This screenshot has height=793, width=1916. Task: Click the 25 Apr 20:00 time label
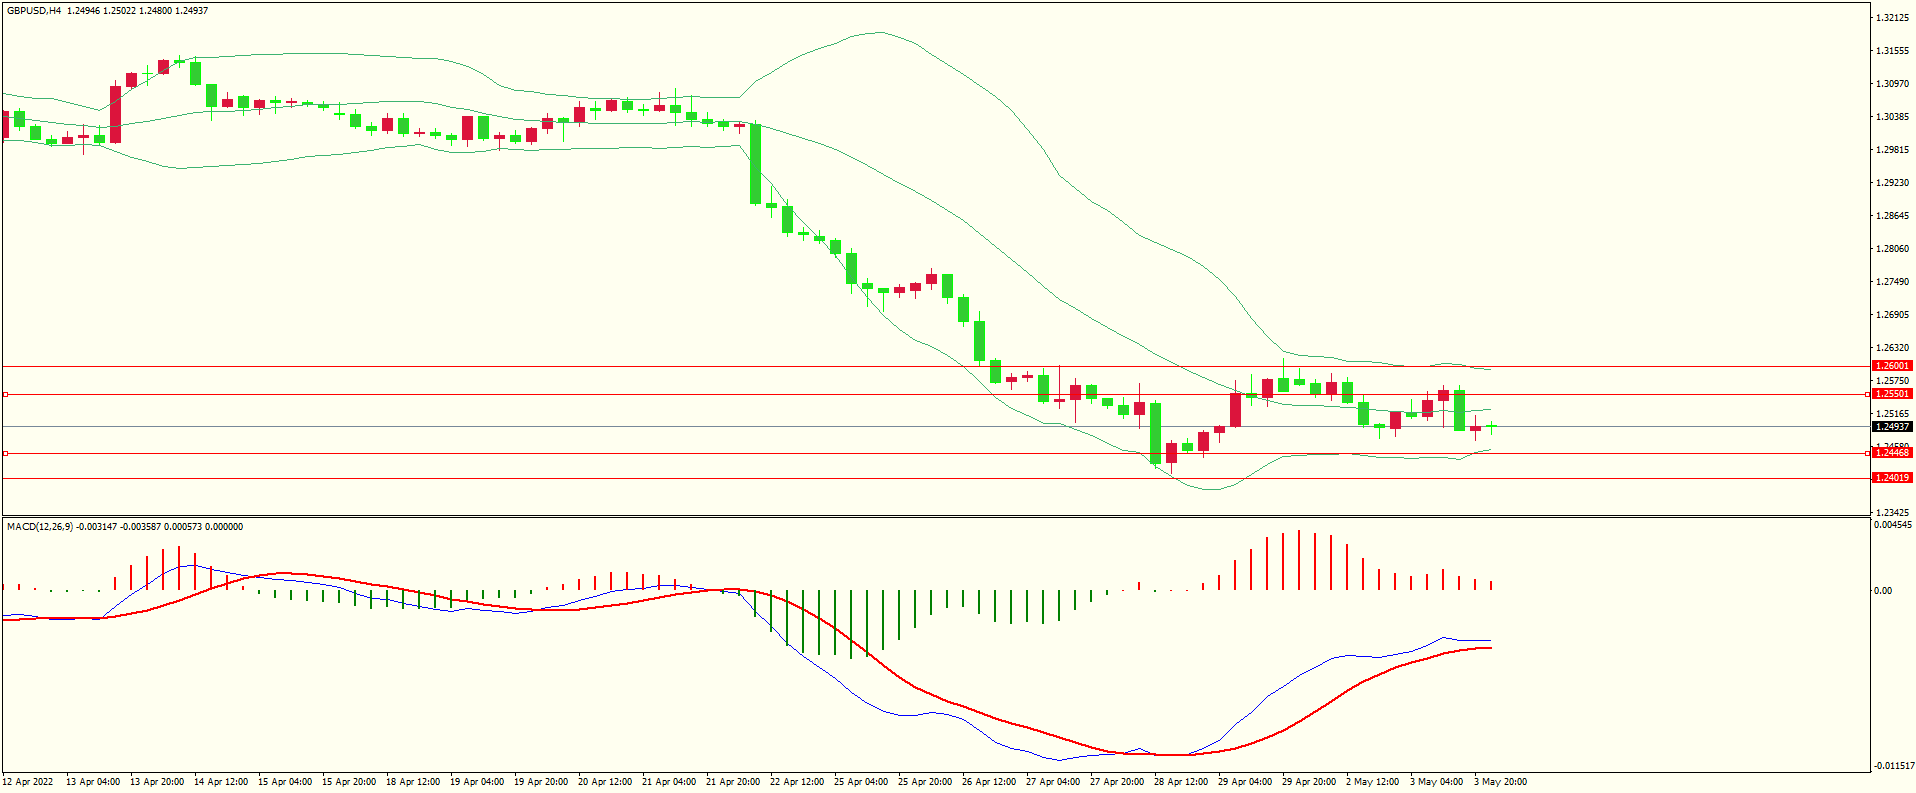(x=925, y=782)
